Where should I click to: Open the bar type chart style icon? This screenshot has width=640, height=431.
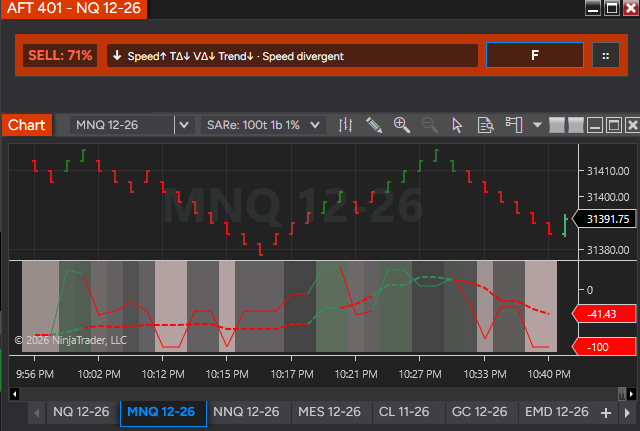click(345, 125)
